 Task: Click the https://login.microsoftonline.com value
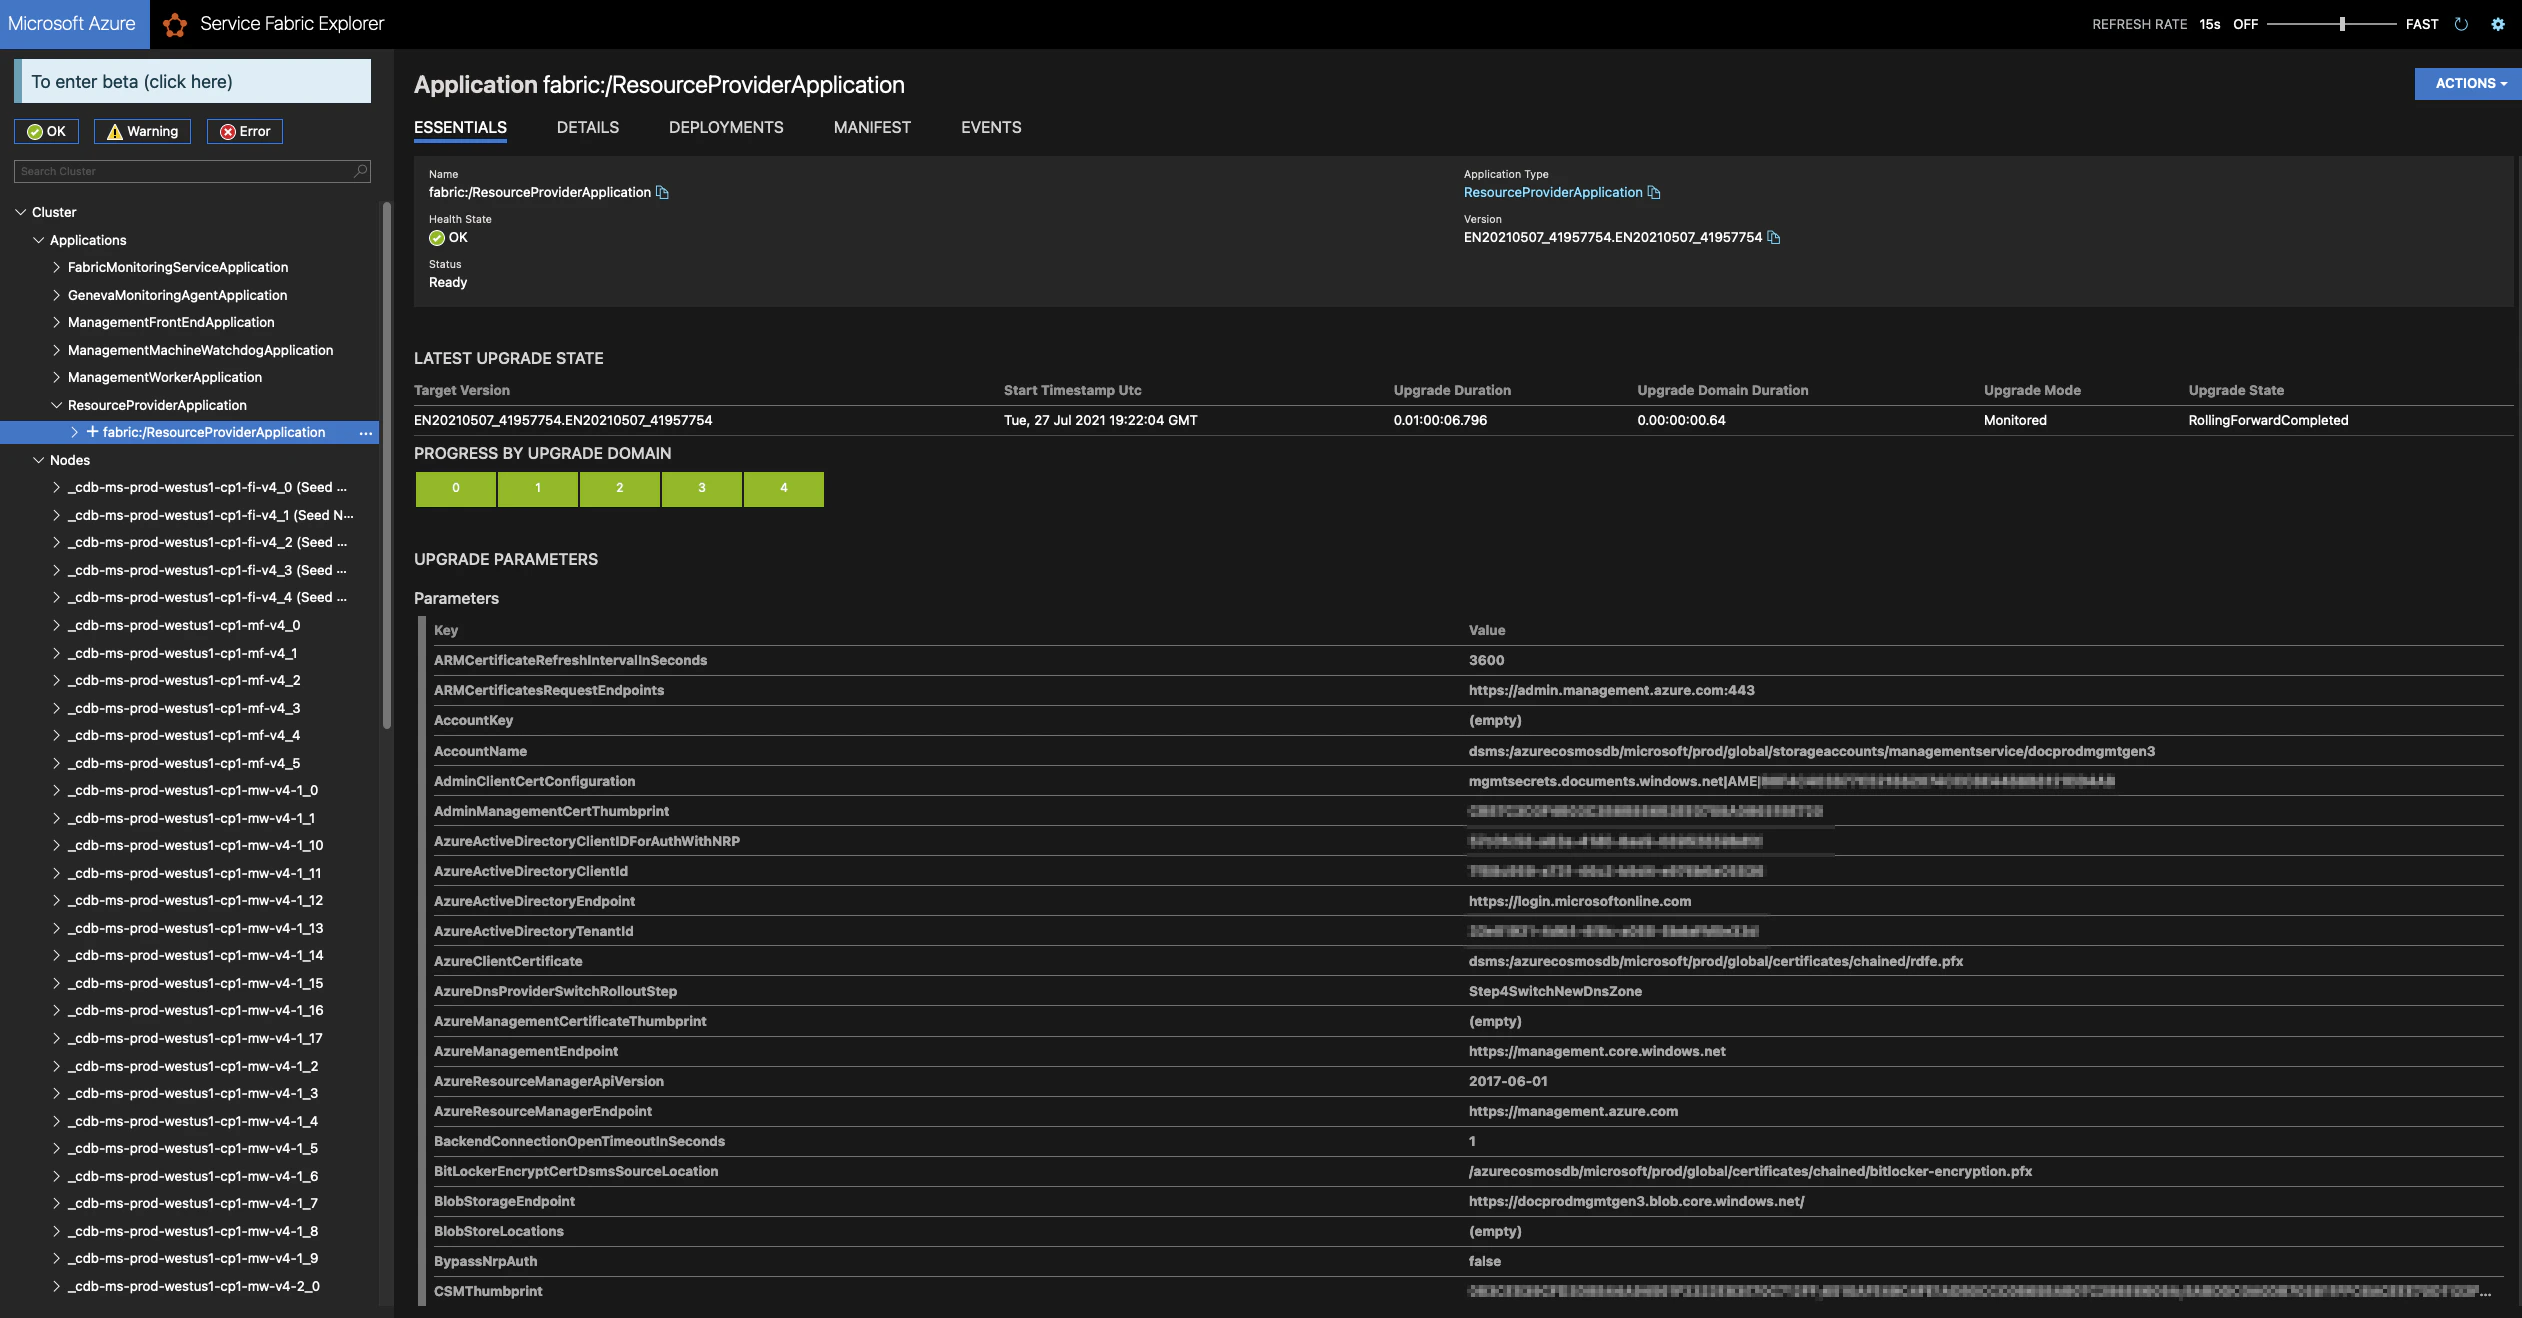(x=1580, y=901)
